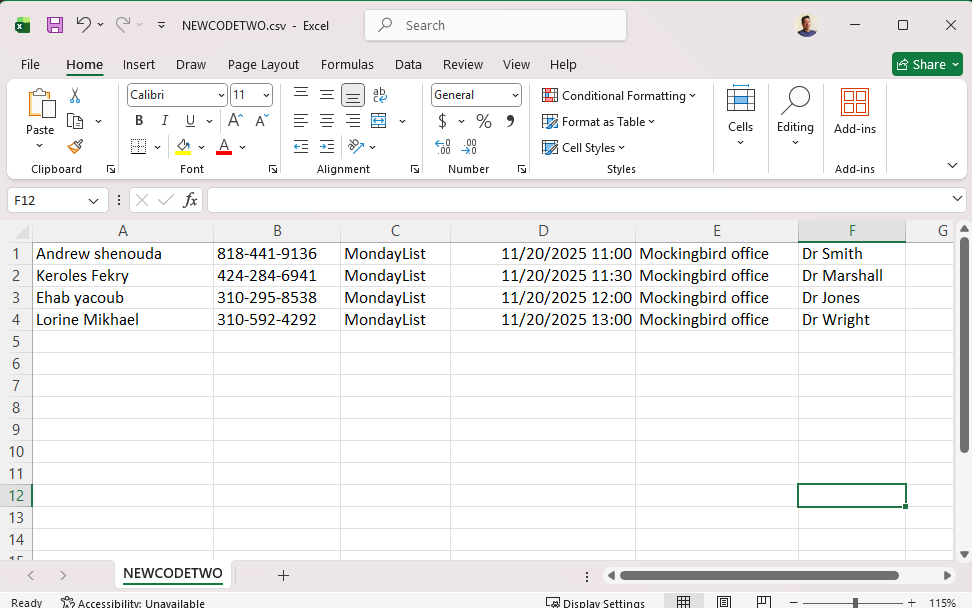The width and height of the screenshot is (972, 608).
Task: Click the Merge & Center icon
Action: click(x=378, y=121)
